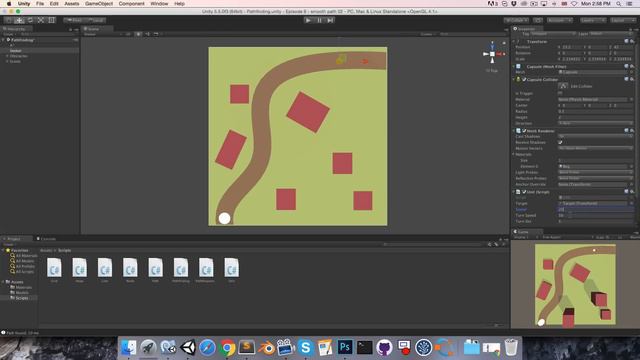Image resolution: width=640 pixels, height=360 pixels.
Task: Switch to the Inspector tab
Action: click(x=526, y=29)
